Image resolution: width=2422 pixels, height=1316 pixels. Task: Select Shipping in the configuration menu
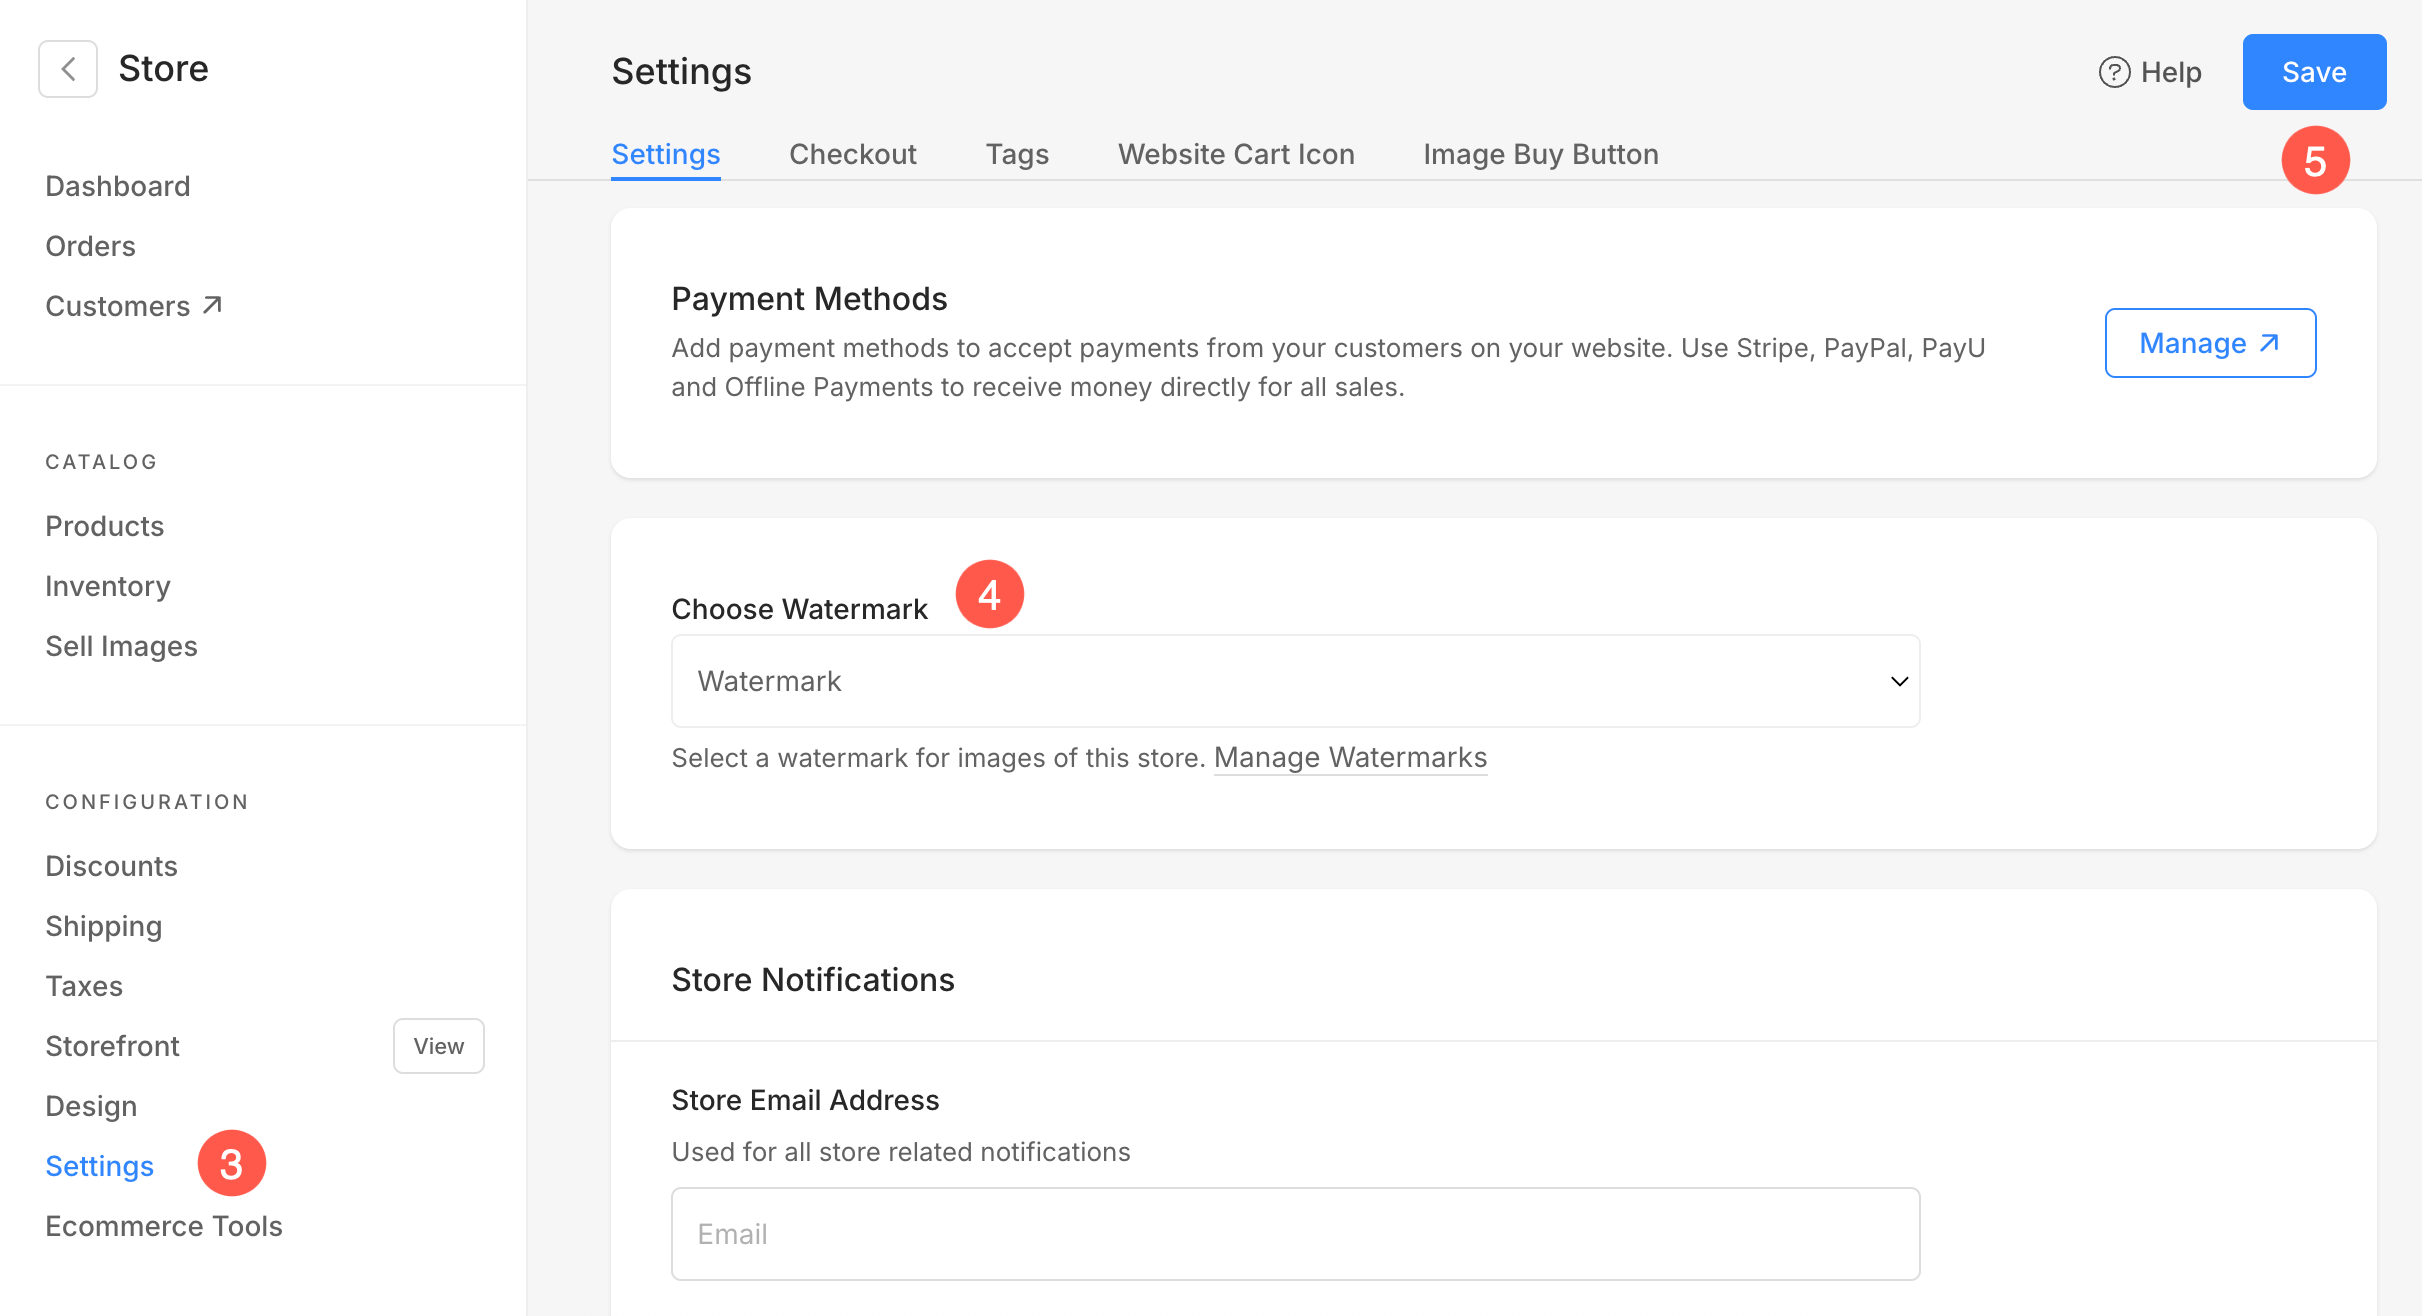103,926
